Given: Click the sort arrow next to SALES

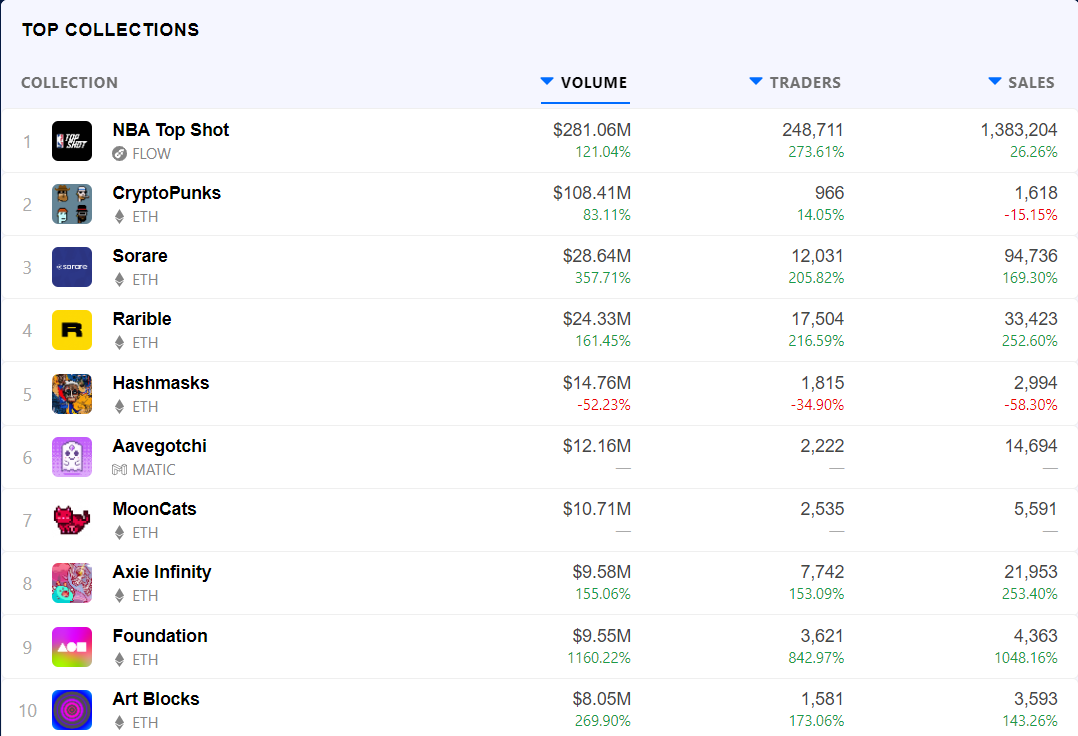Looking at the screenshot, I should (995, 81).
